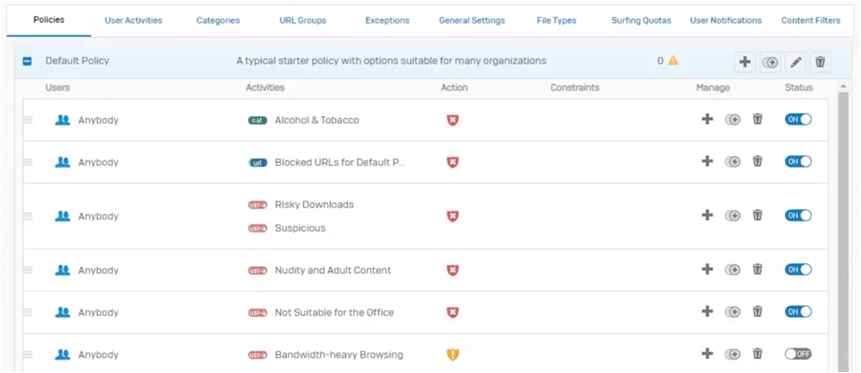Add rule below Blocked URLs row
The image size is (861, 373).
pyautogui.click(x=707, y=161)
